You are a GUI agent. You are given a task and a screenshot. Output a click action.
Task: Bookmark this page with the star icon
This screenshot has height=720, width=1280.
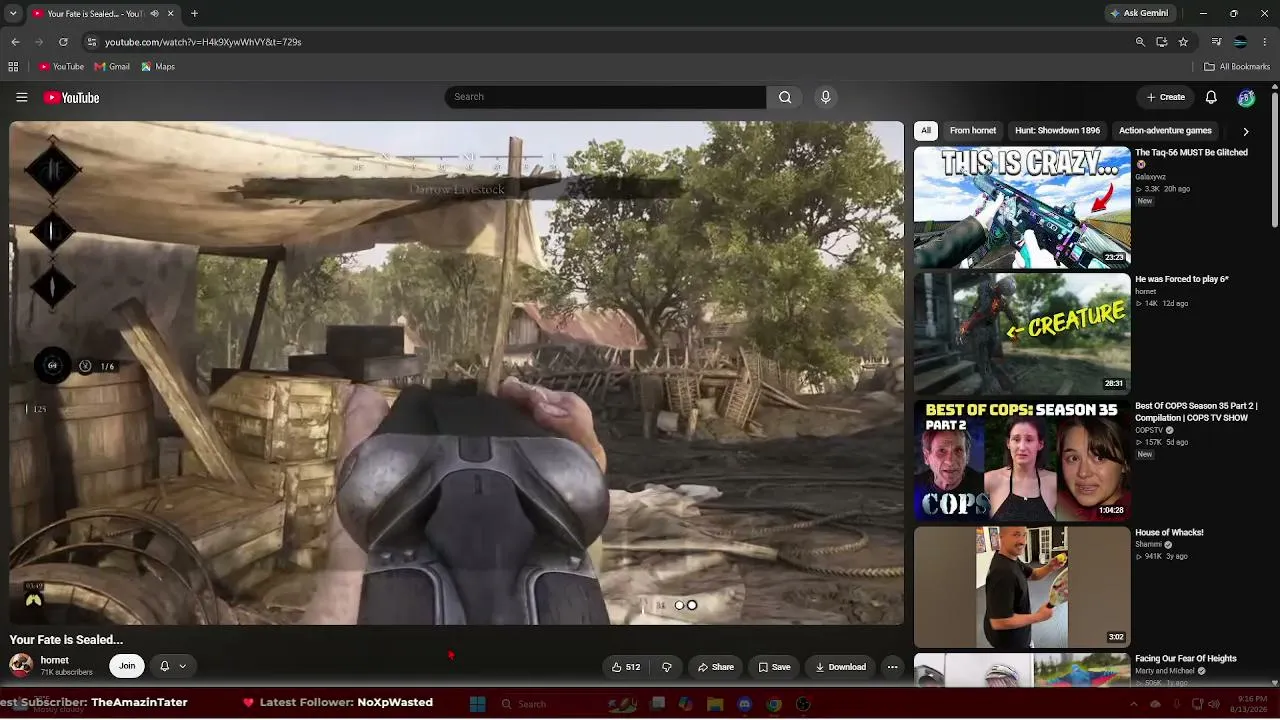coord(1183,42)
